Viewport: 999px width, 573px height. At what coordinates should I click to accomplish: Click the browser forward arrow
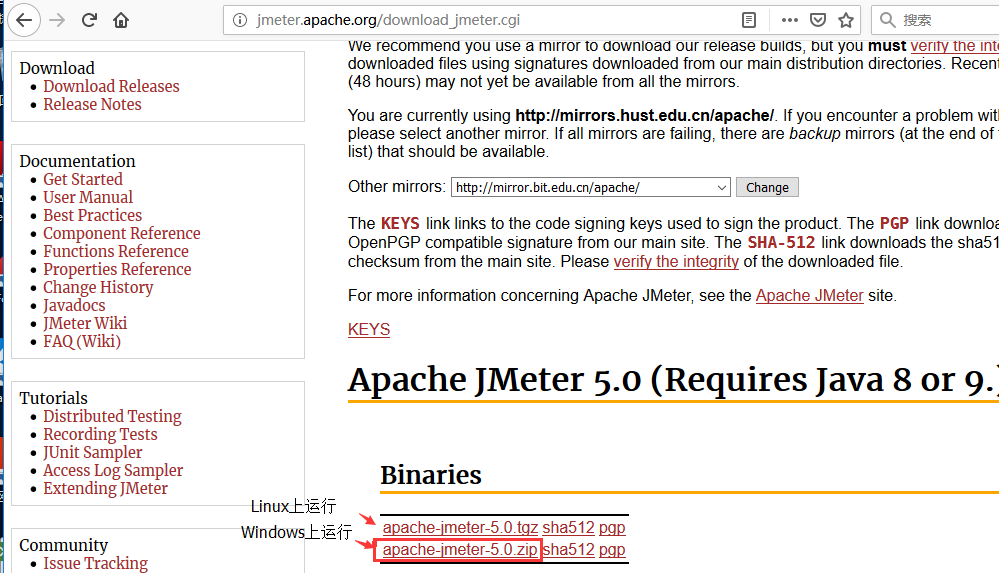(57, 20)
